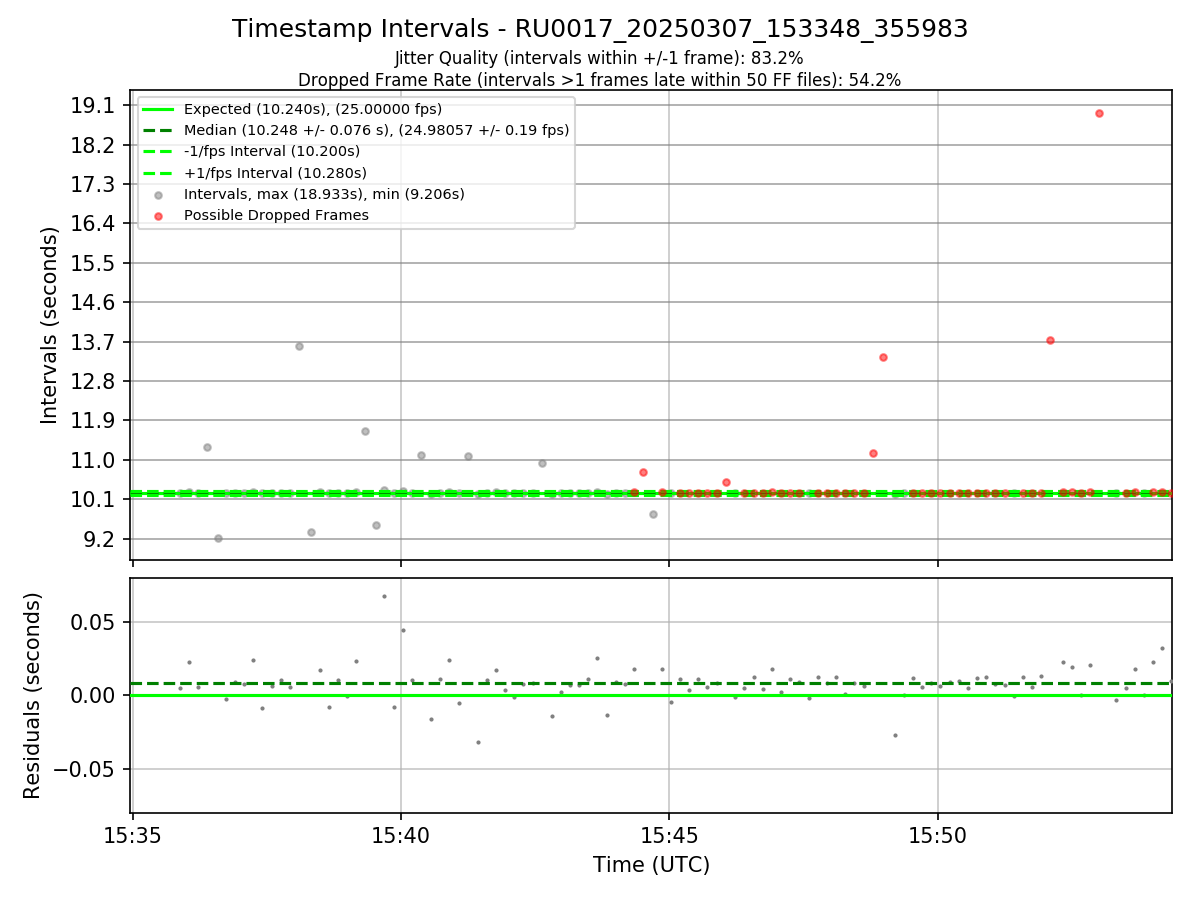Click the 15:50 x-axis tick label
This screenshot has width=1200, height=900.
pyautogui.click(x=938, y=834)
